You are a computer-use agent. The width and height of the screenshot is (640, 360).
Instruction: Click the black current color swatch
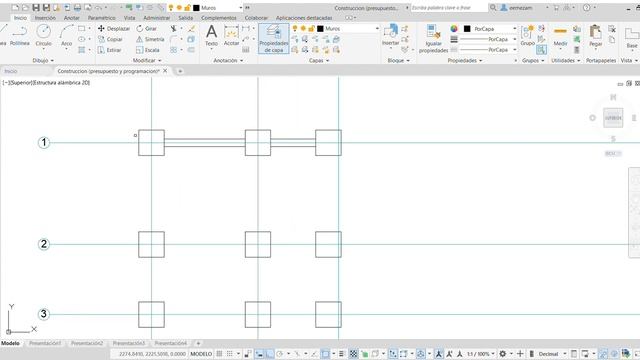[x=467, y=29]
